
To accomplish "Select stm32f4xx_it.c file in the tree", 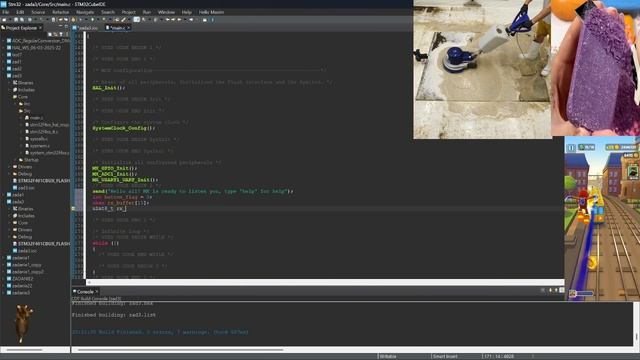I will [41, 131].
